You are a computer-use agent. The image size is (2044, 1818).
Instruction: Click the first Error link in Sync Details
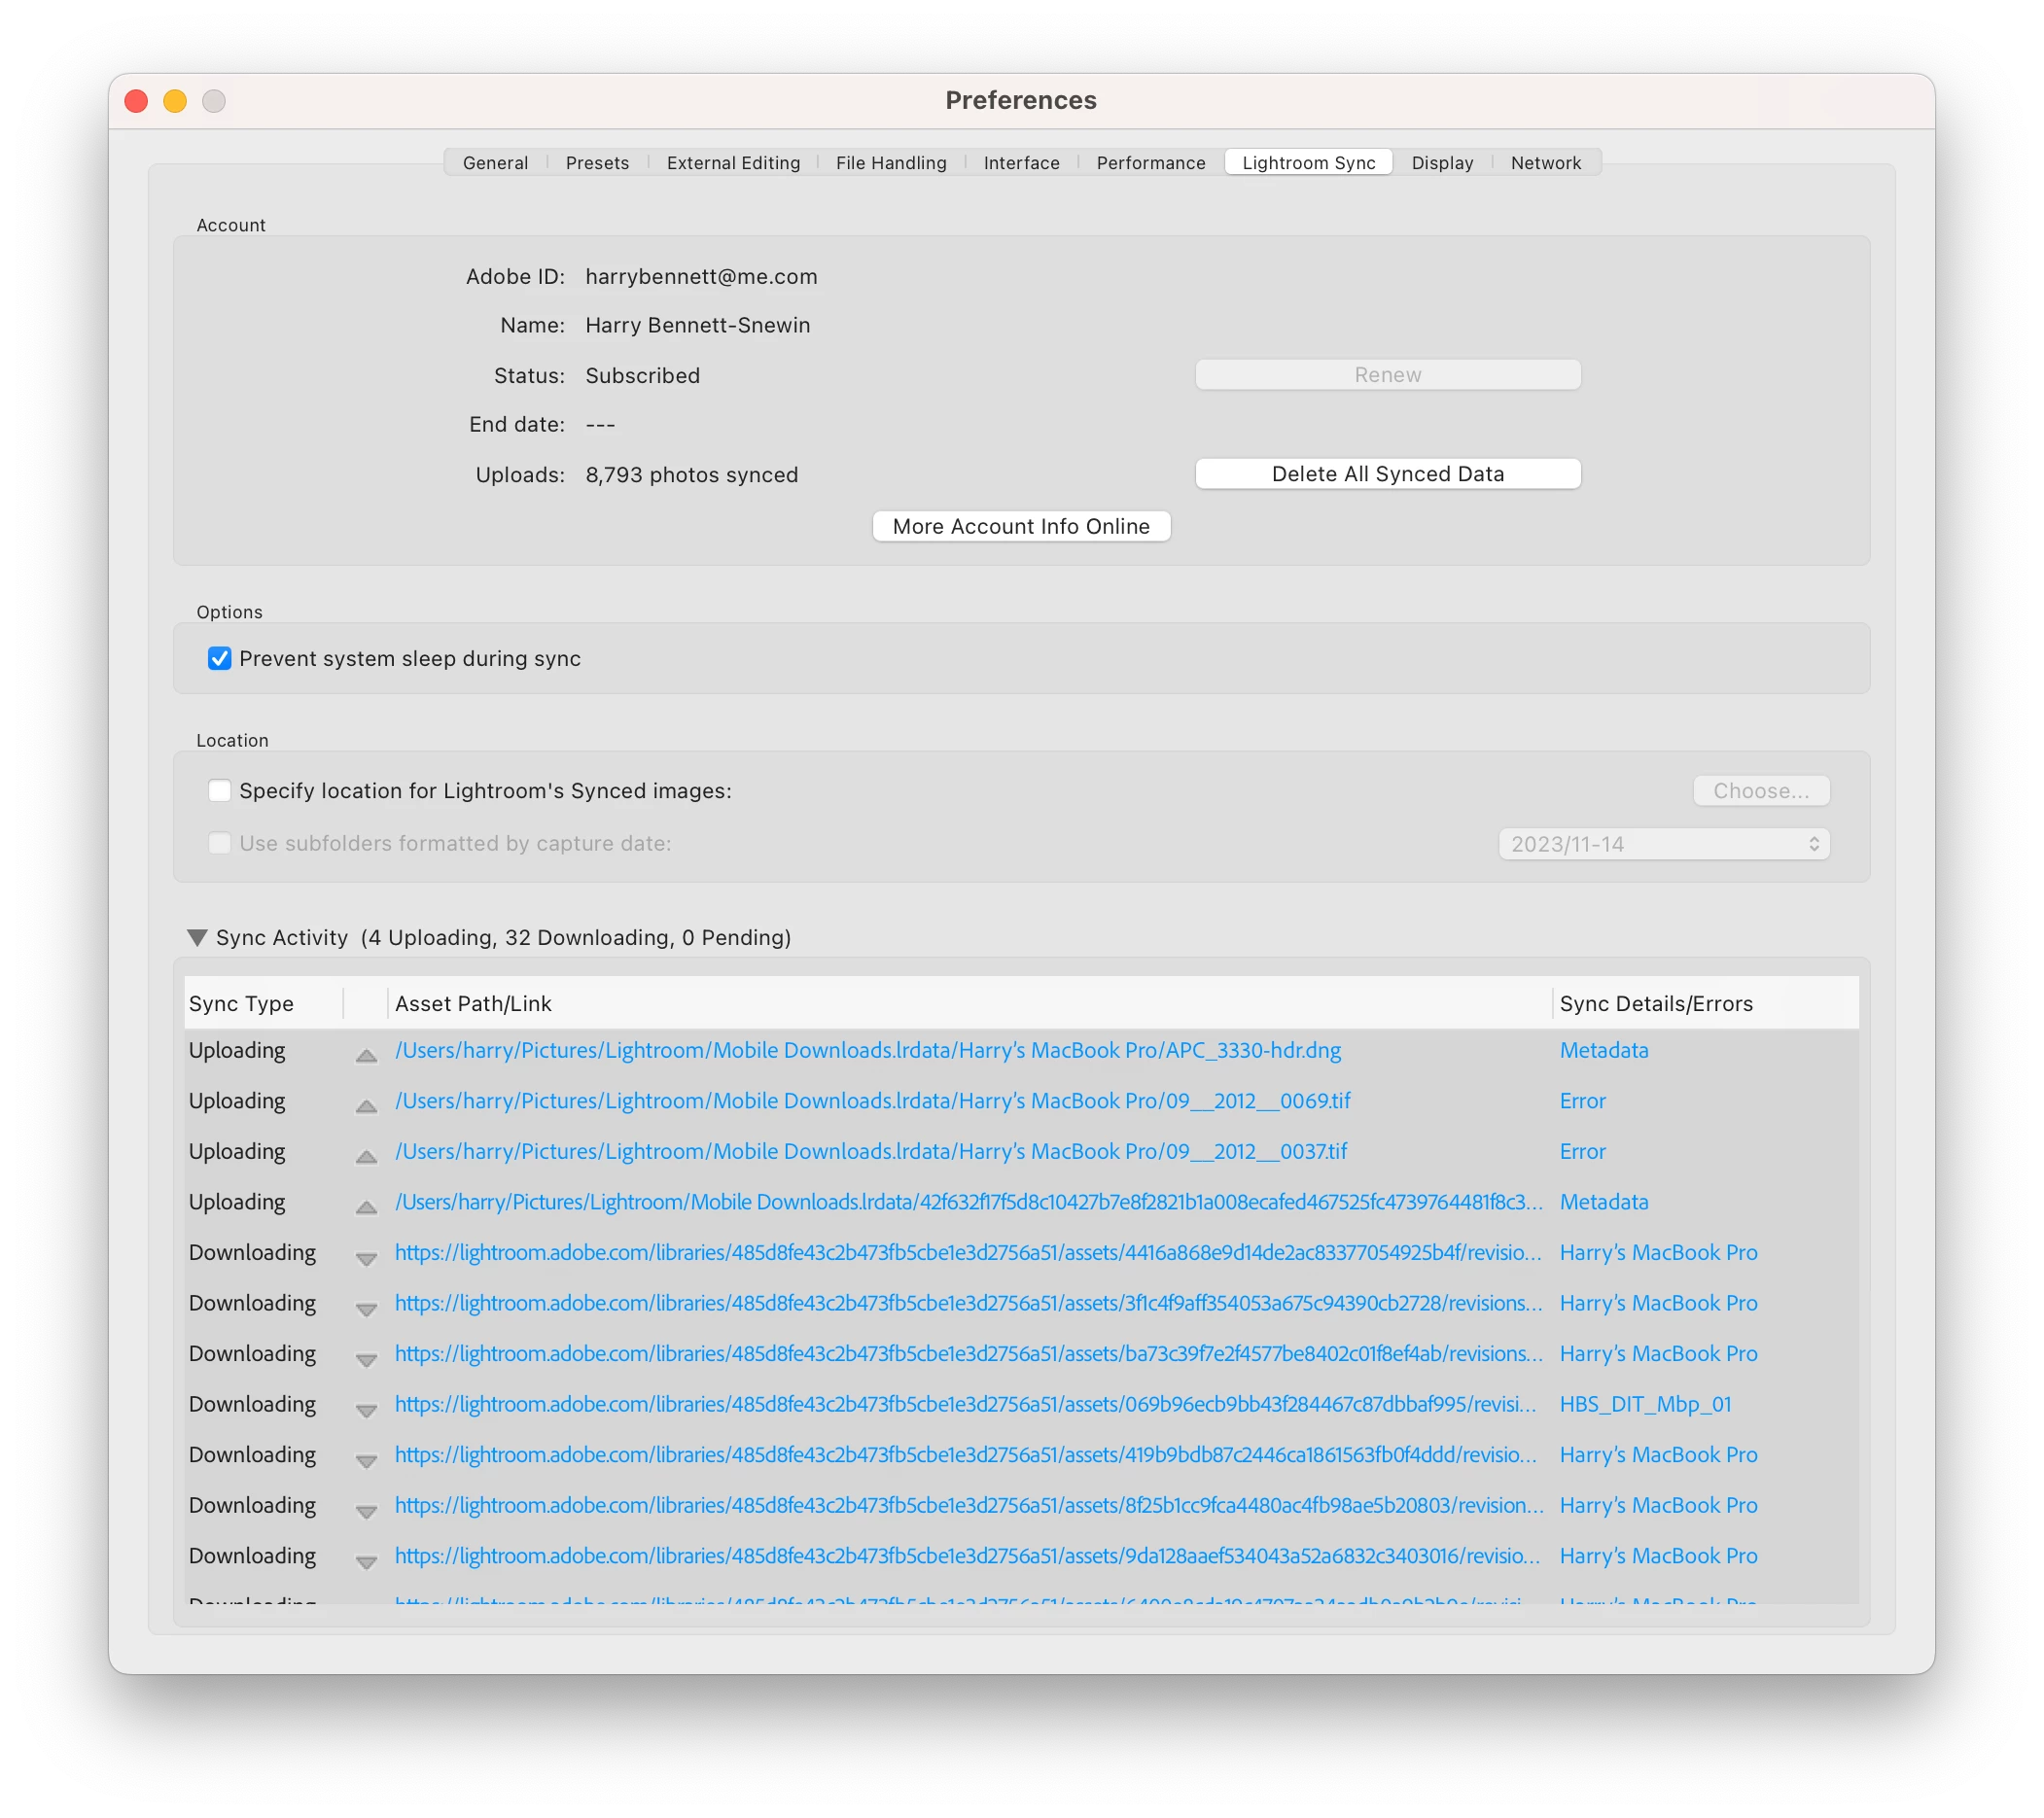1582,1101
